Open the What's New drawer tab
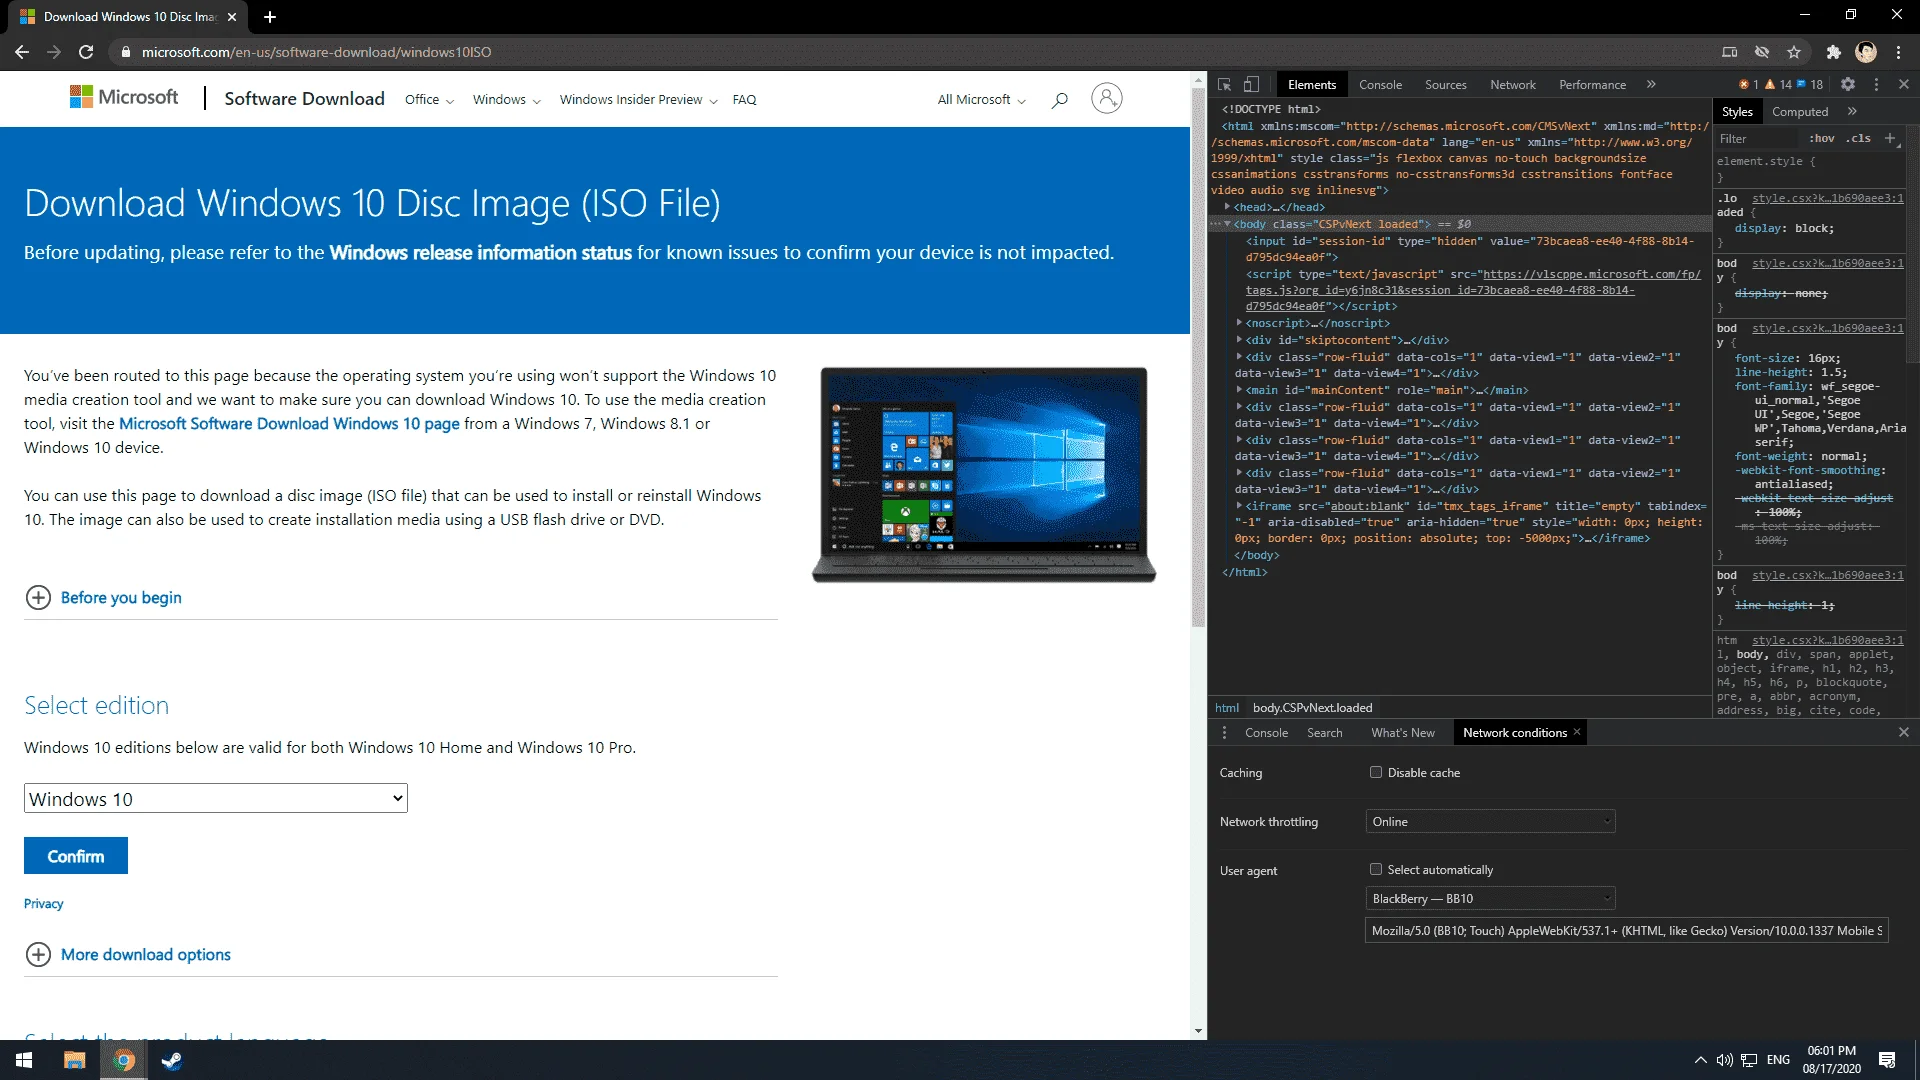The width and height of the screenshot is (1920, 1080). click(x=1402, y=733)
